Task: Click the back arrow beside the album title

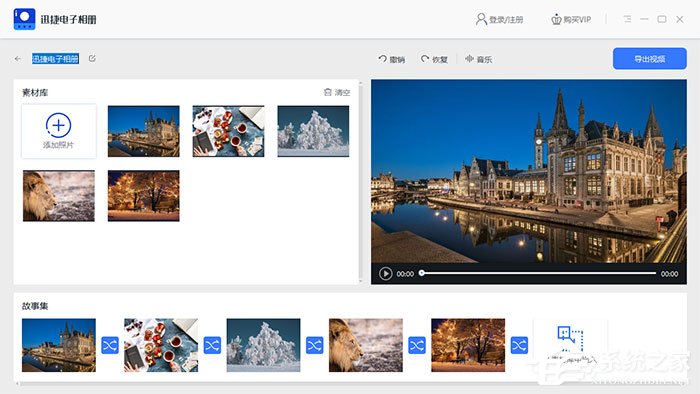Action: point(18,58)
